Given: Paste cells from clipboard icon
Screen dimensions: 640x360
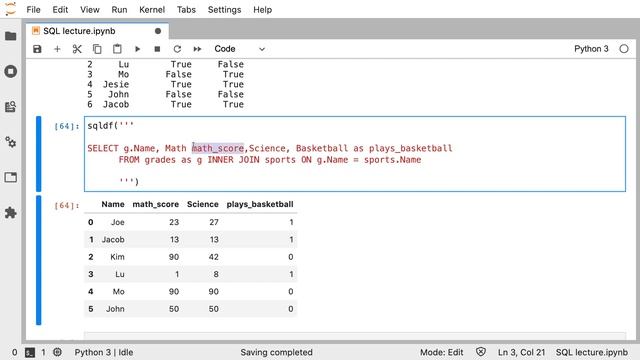Looking at the screenshot, I should coord(117,49).
